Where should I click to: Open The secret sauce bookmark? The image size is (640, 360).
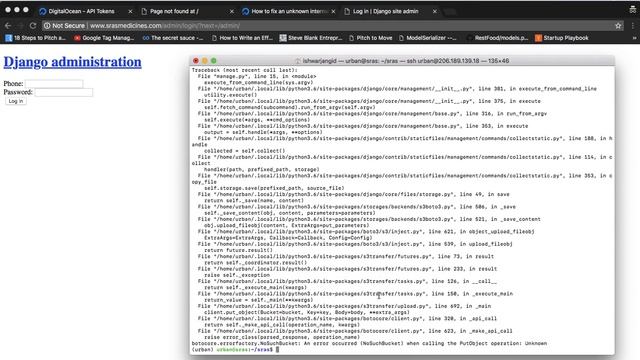[173, 38]
